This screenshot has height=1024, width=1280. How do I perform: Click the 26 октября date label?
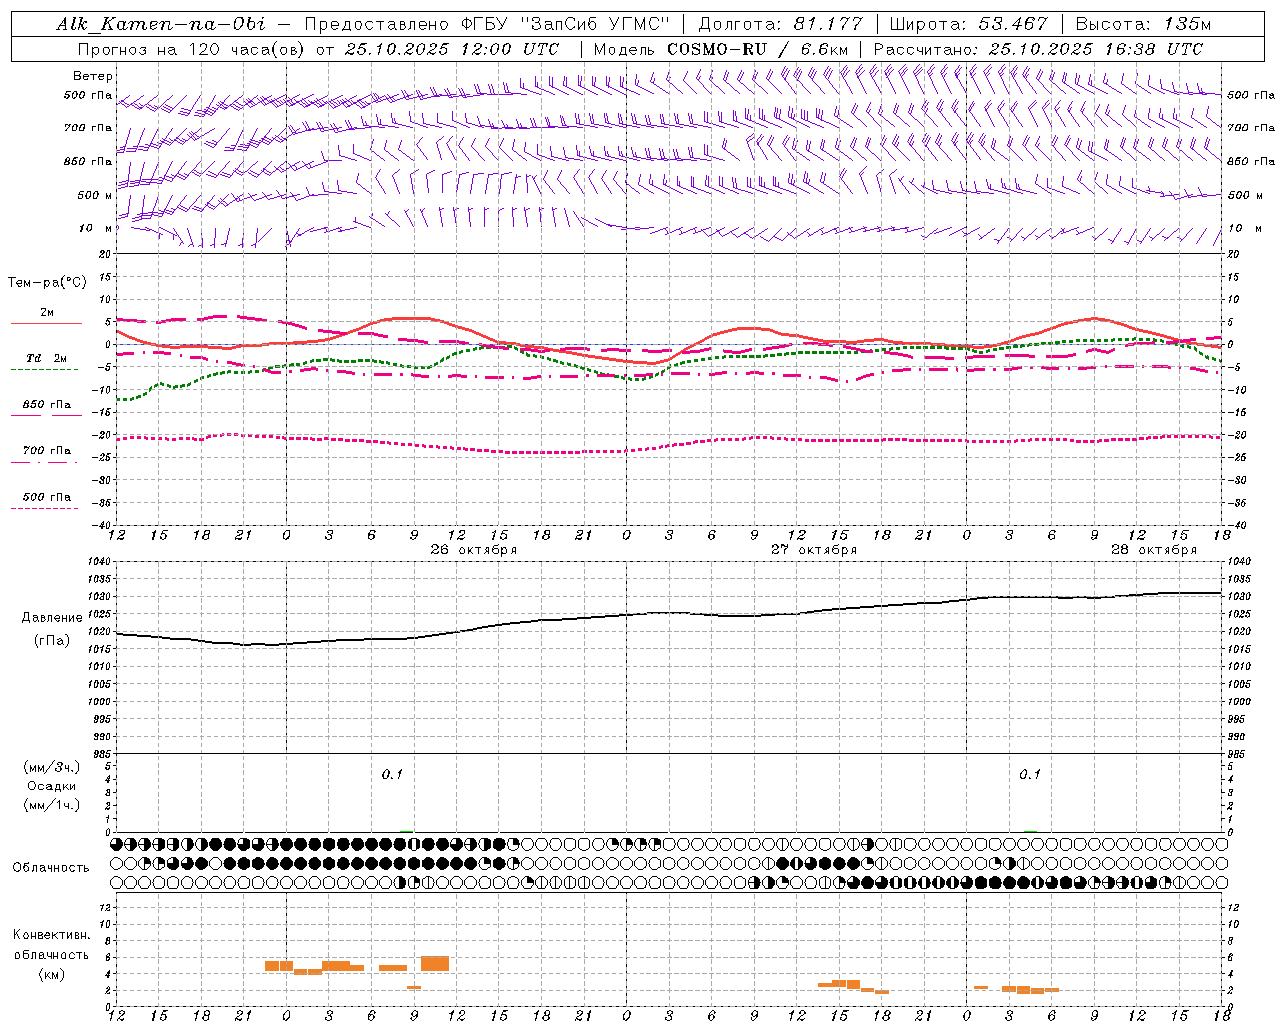[x=474, y=550]
